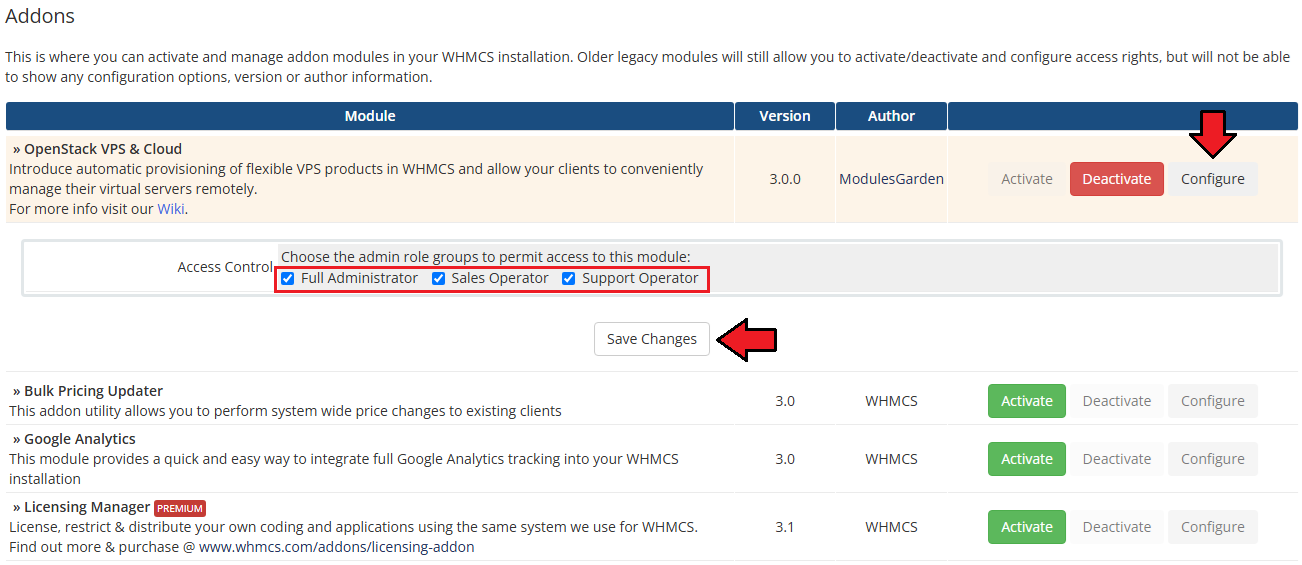Activate the Licensing Manager addon
The height and width of the screenshot is (565, 1302).
[1026, 527]
